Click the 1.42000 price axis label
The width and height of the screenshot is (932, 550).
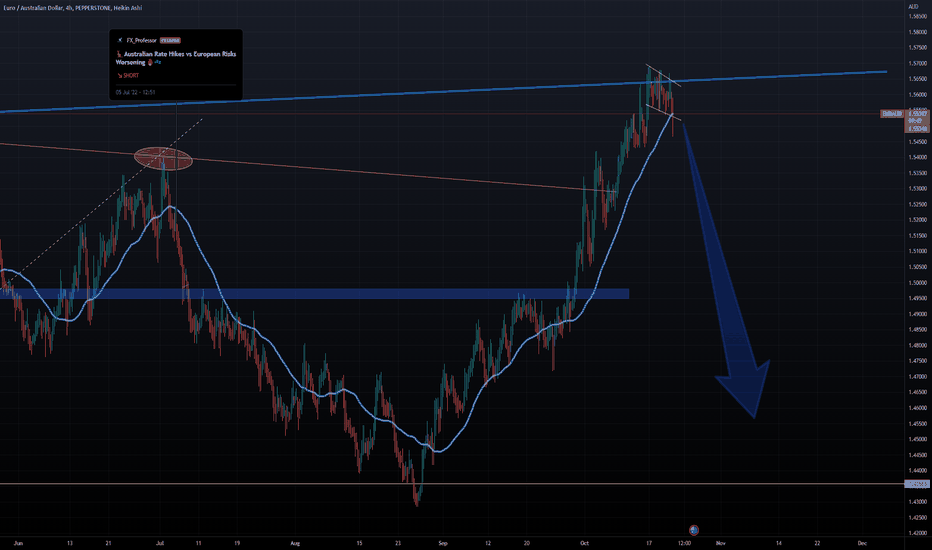(918, 533)
